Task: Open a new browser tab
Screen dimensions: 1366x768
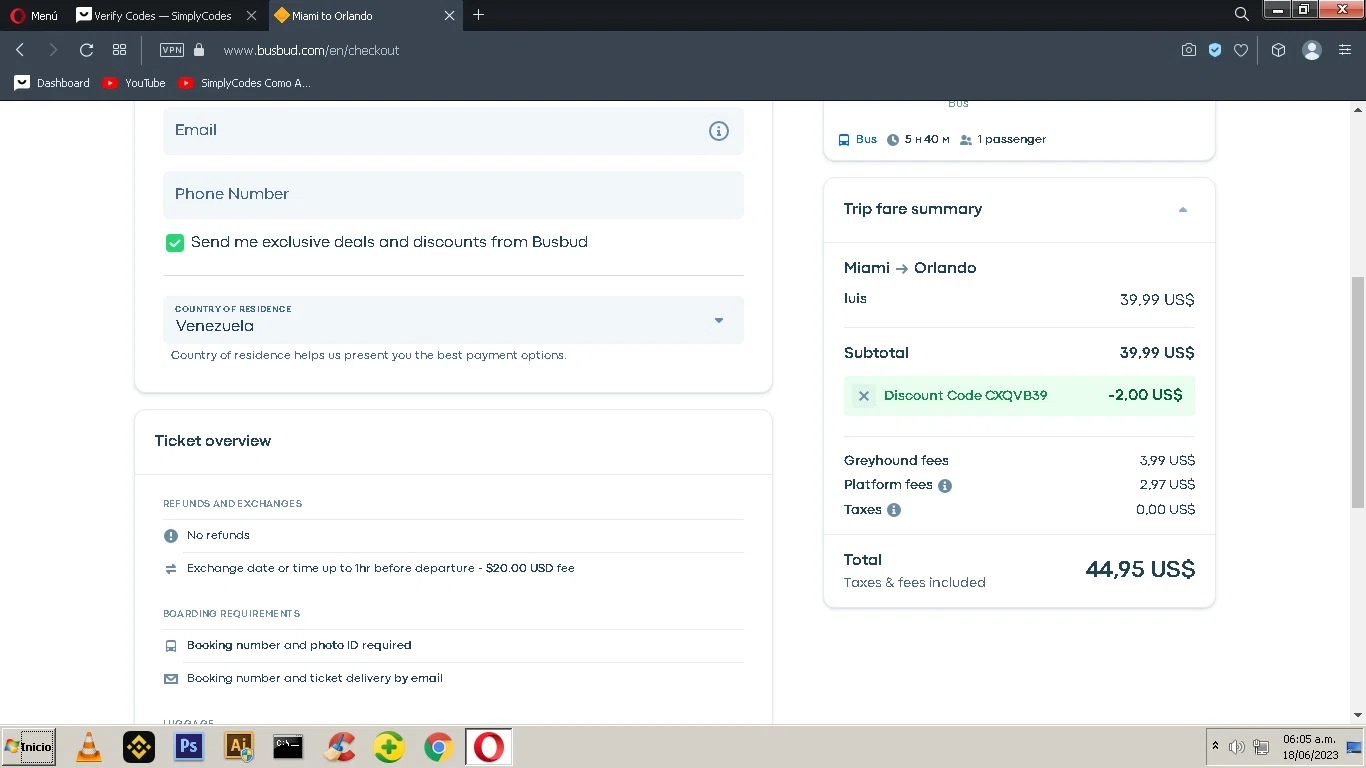Action: (x=478, y=15)
